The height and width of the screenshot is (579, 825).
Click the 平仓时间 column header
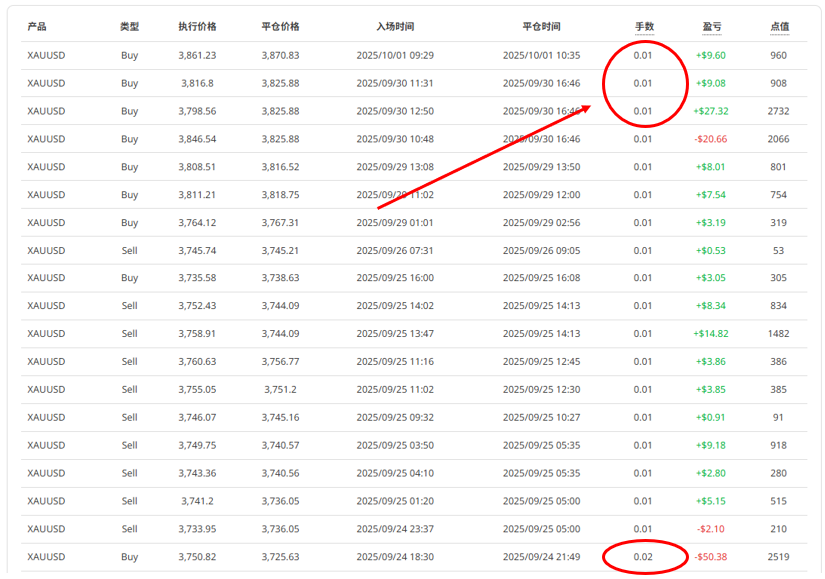click(x=541, y=27)
